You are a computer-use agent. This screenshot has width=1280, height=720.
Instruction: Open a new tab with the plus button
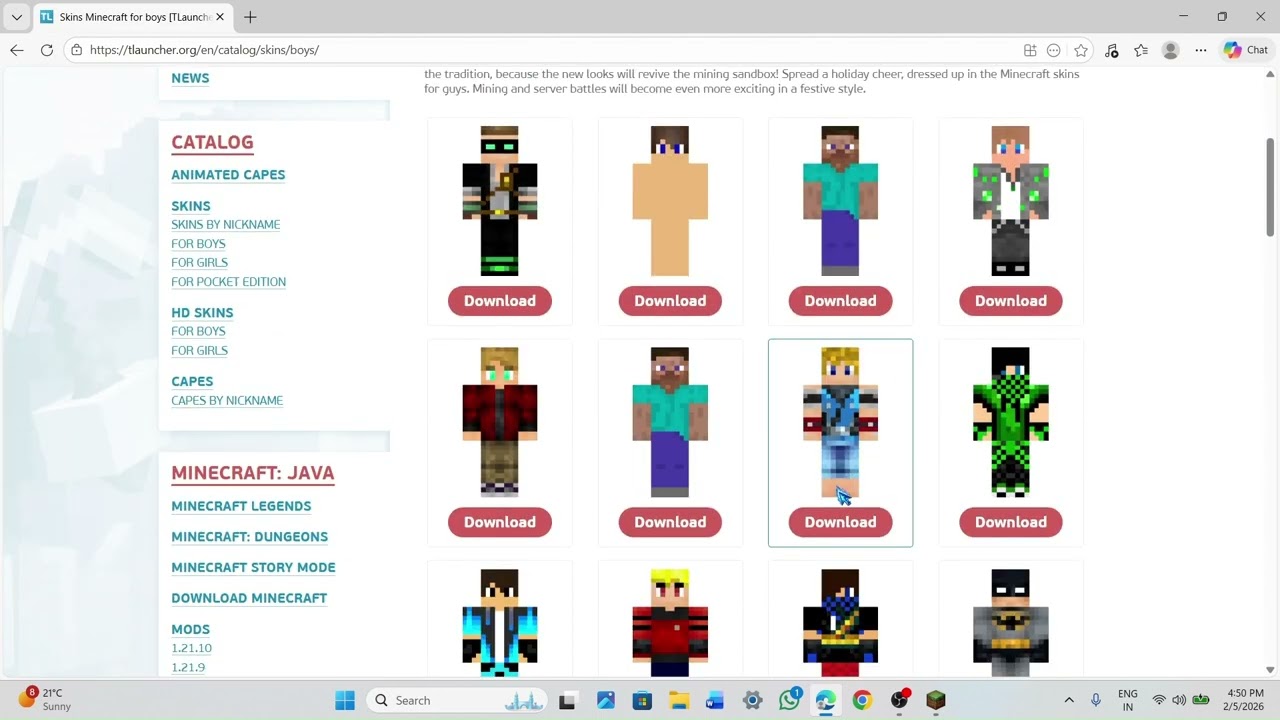coord(250,17)
